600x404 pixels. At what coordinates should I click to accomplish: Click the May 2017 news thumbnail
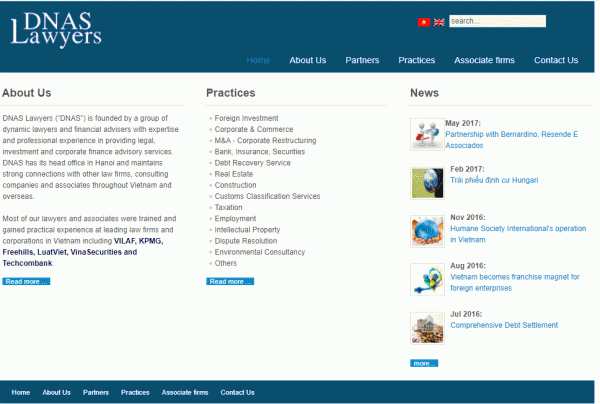(x=427, y=134)
